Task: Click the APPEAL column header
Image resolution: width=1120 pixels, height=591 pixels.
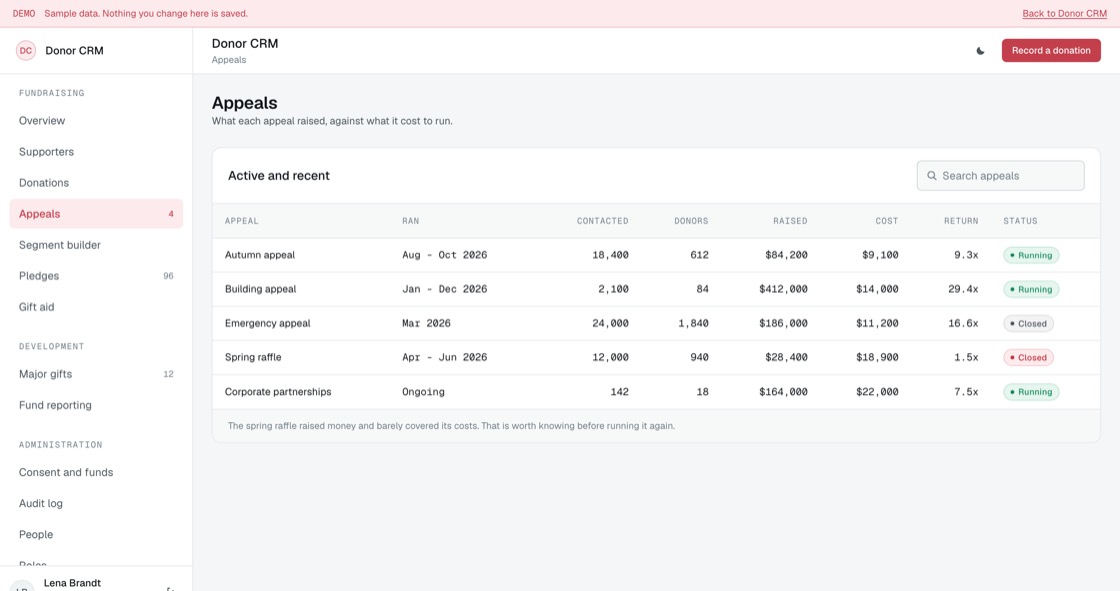Action: pos(241,221)
